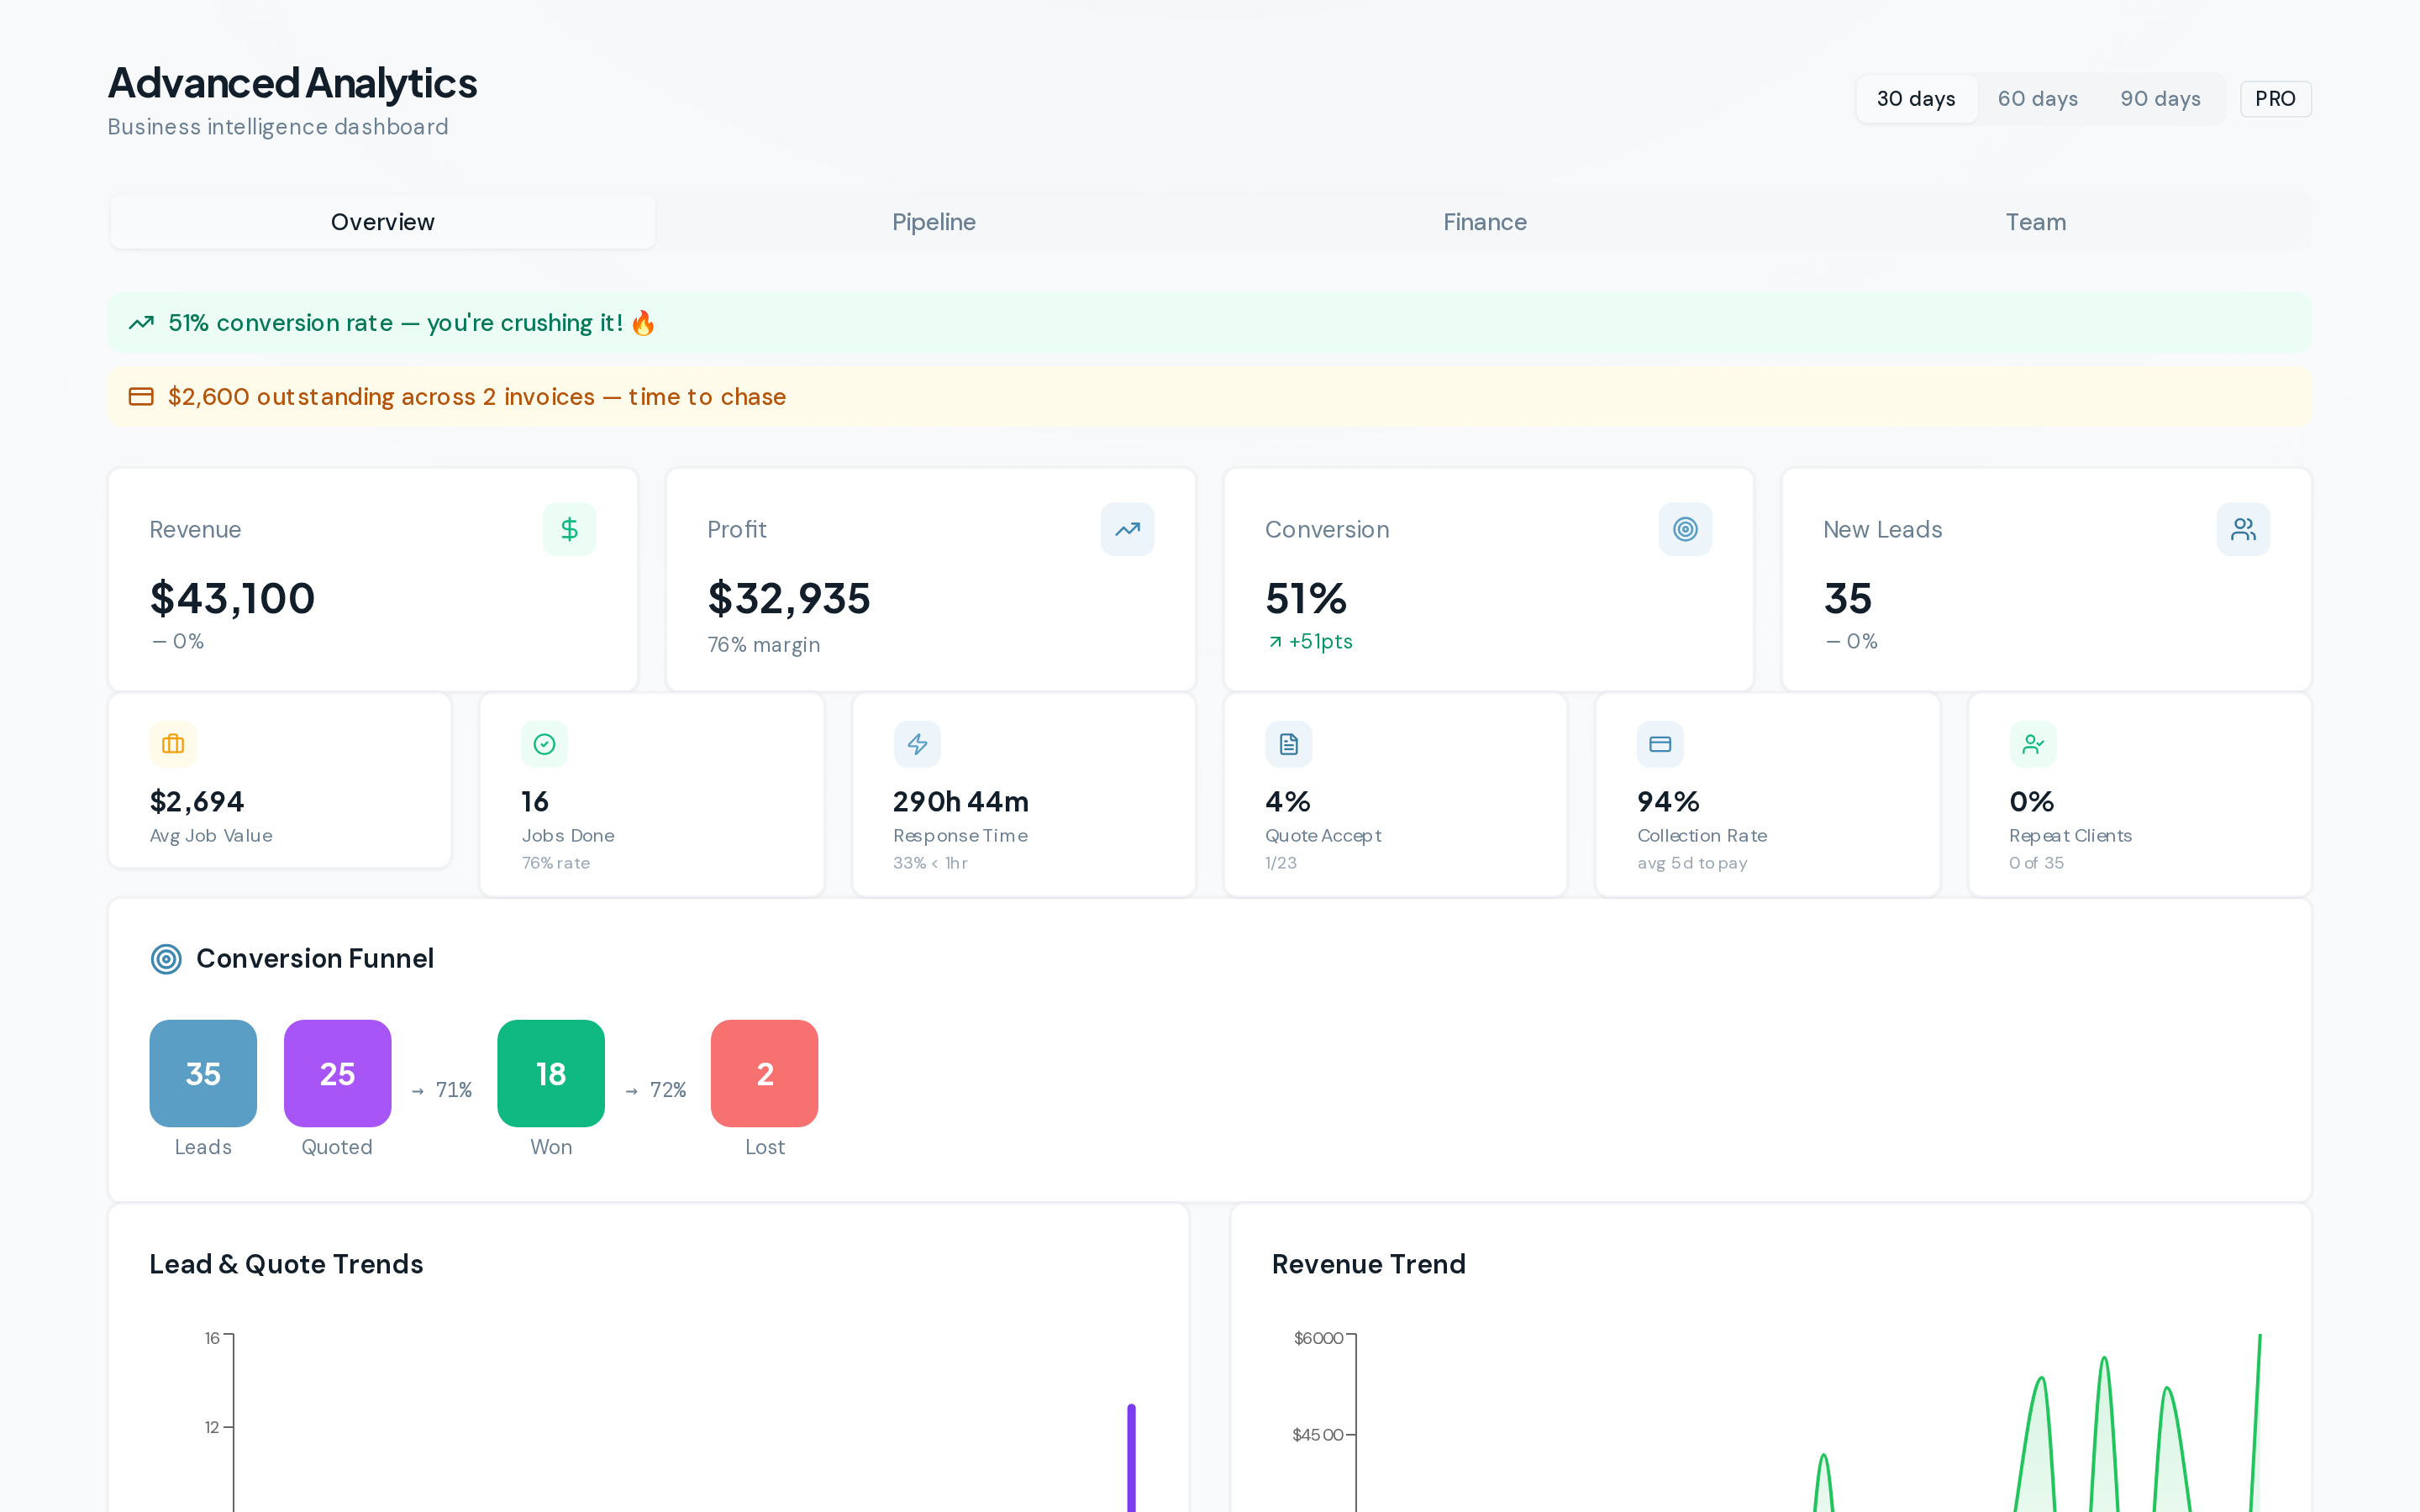Click the $2,694 Avg Job Value figure
The image size is (2420, 1512).
click(x=197, y=801)
